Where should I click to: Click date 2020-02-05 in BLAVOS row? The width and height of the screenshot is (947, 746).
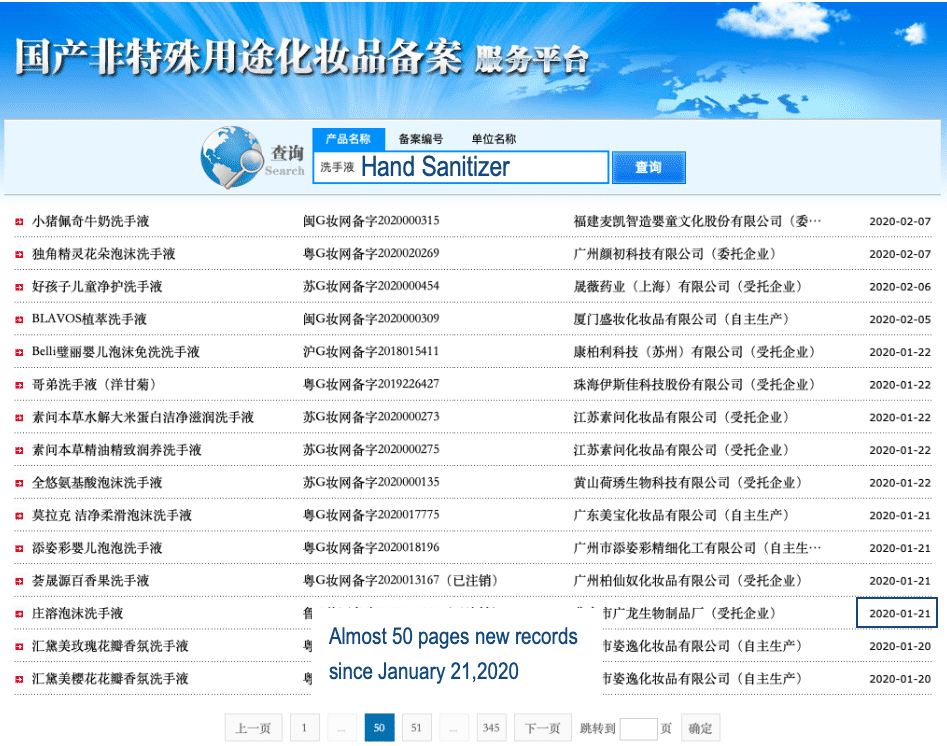tap(900, 320)
